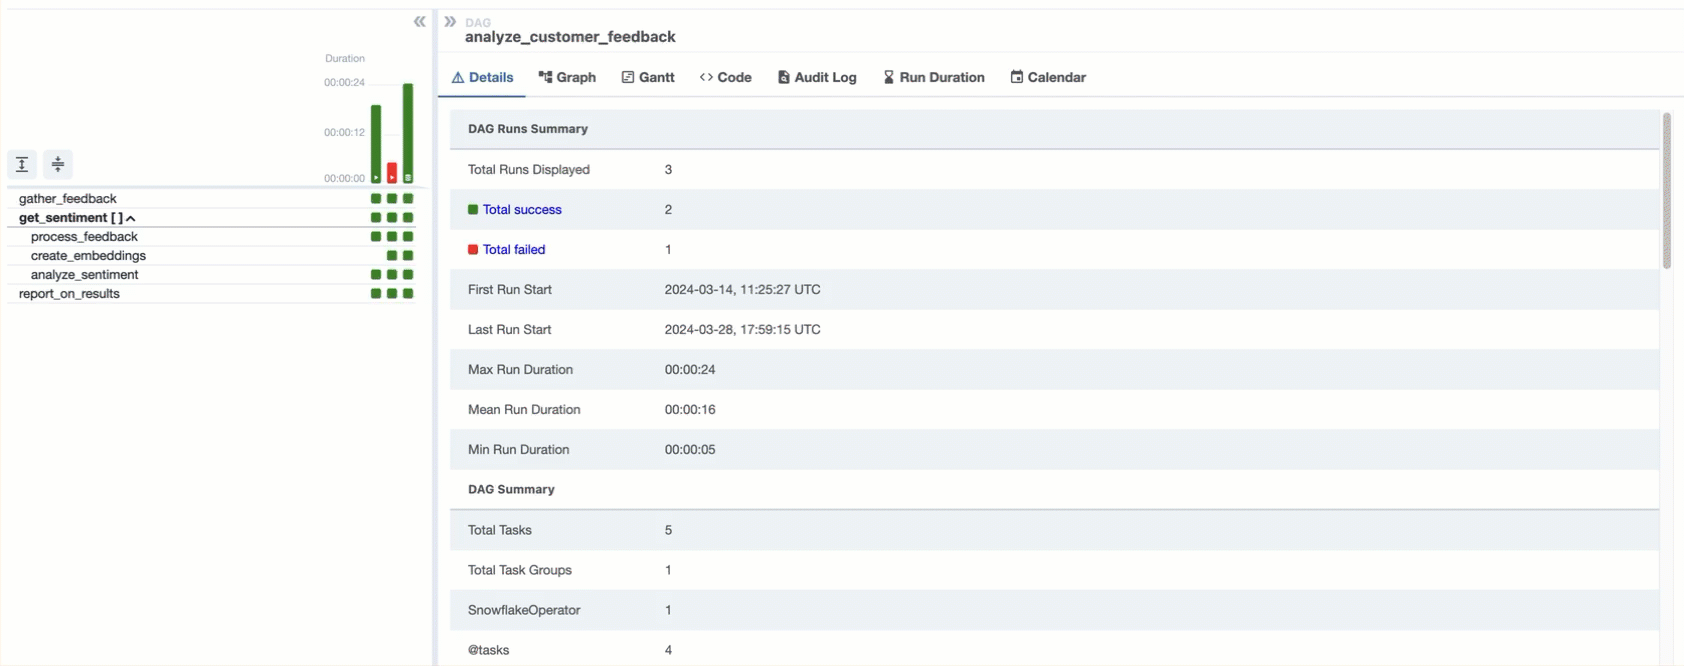
Task: Click the double-right chevron beside DAG title
Action: click(x=450, y=22)
